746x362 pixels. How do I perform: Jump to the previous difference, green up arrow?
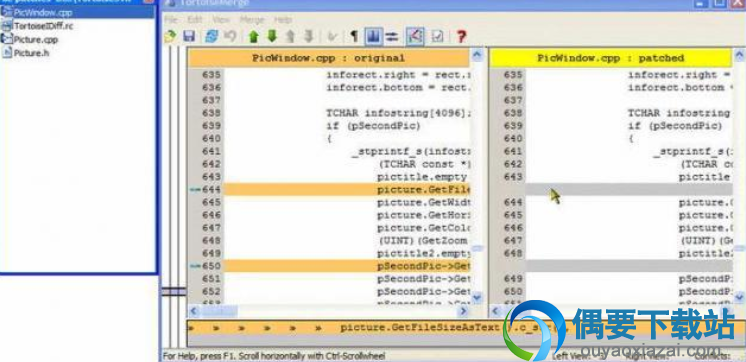pos(254,36)
